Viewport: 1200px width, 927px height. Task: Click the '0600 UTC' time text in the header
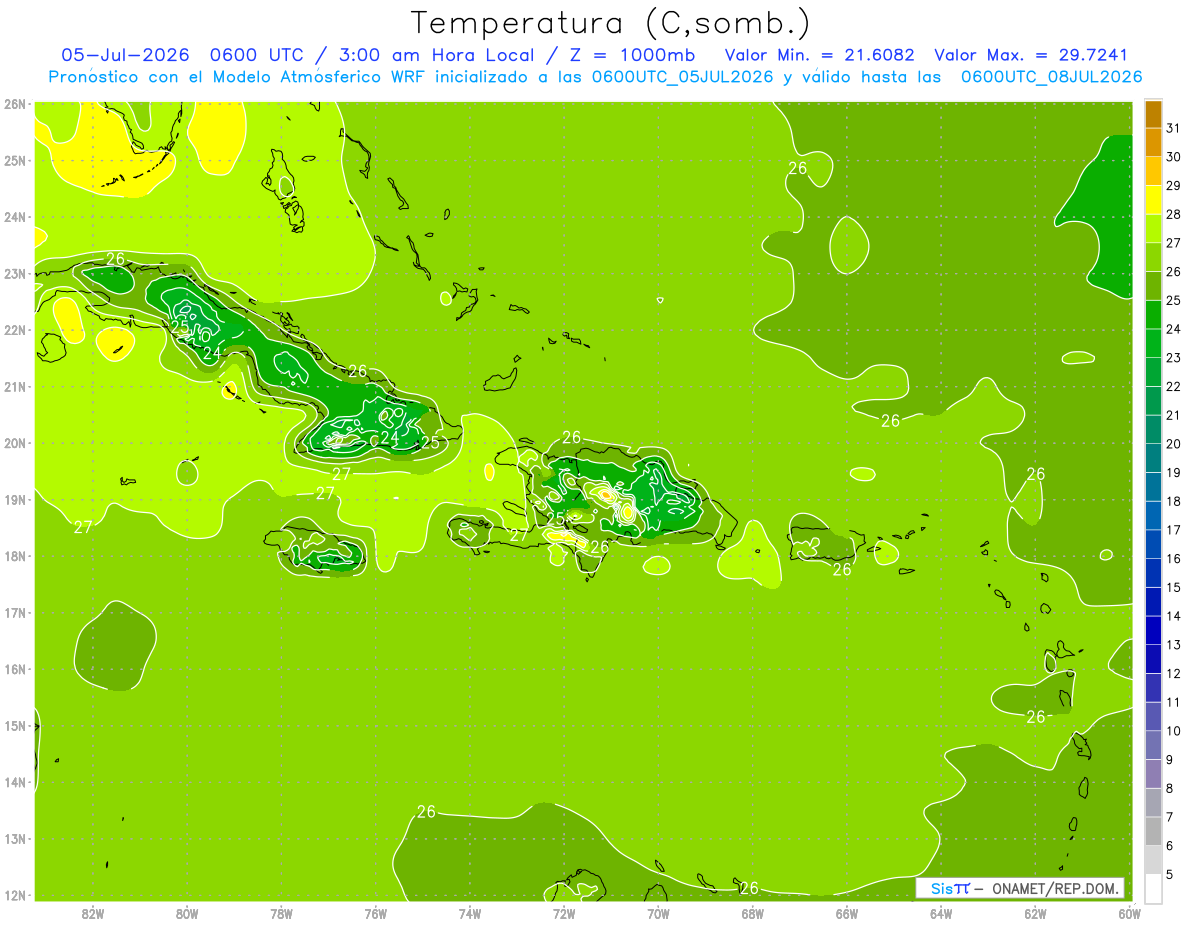257,55
